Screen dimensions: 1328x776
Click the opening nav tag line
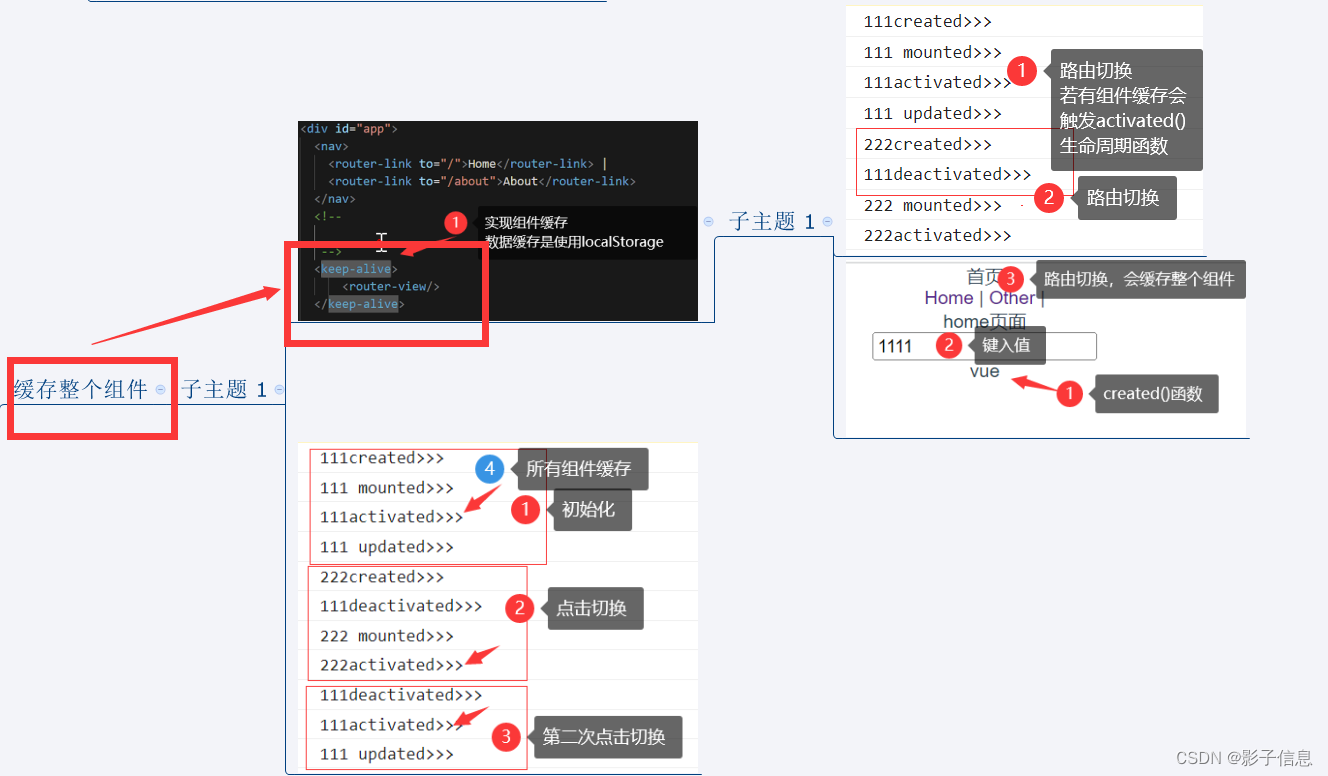(331, 146)
